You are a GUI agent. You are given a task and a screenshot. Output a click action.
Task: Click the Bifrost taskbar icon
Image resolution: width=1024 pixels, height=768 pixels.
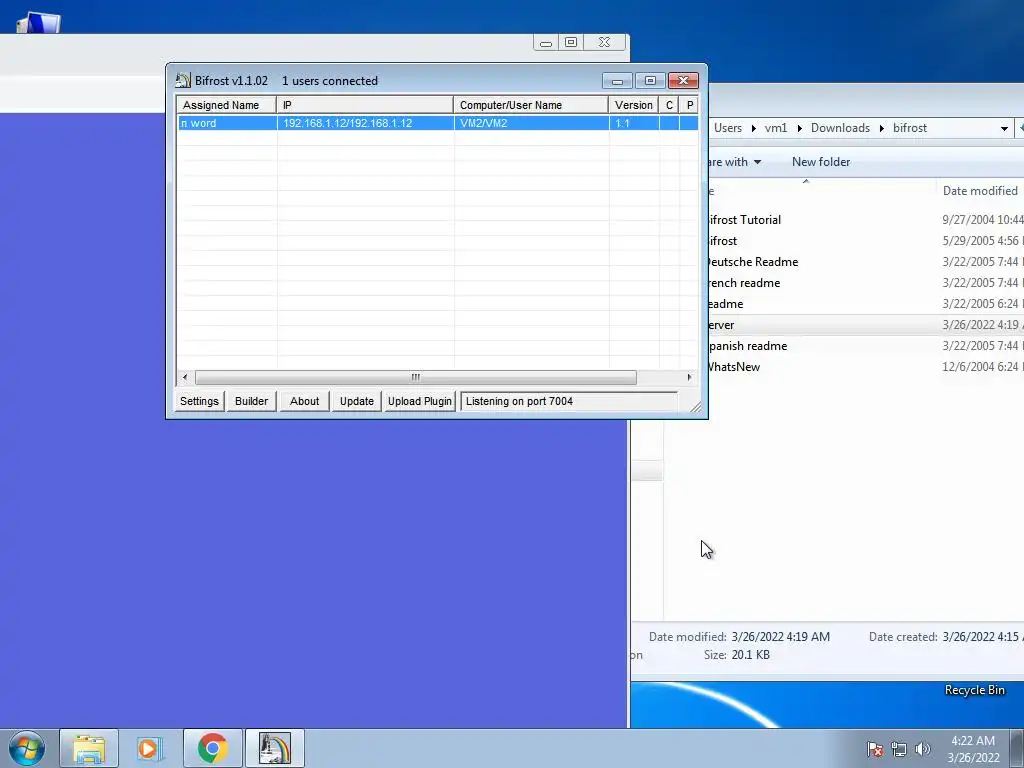pos(274,748)
